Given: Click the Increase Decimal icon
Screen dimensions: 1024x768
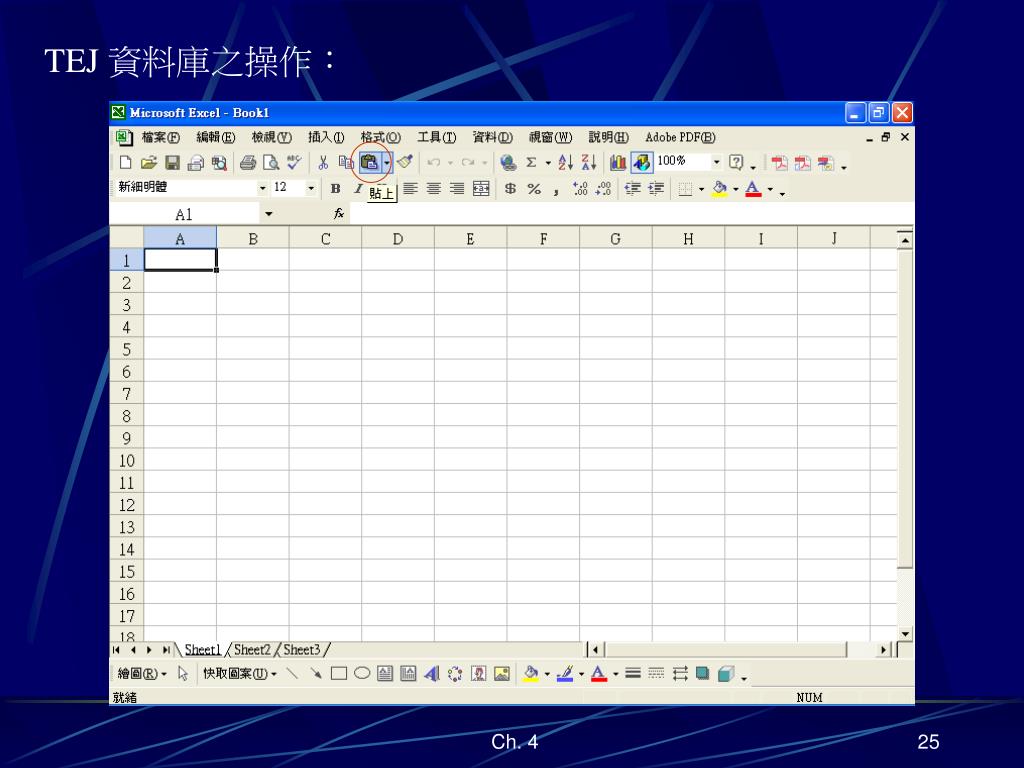Looking at the screenshot, I should (580, 189).
